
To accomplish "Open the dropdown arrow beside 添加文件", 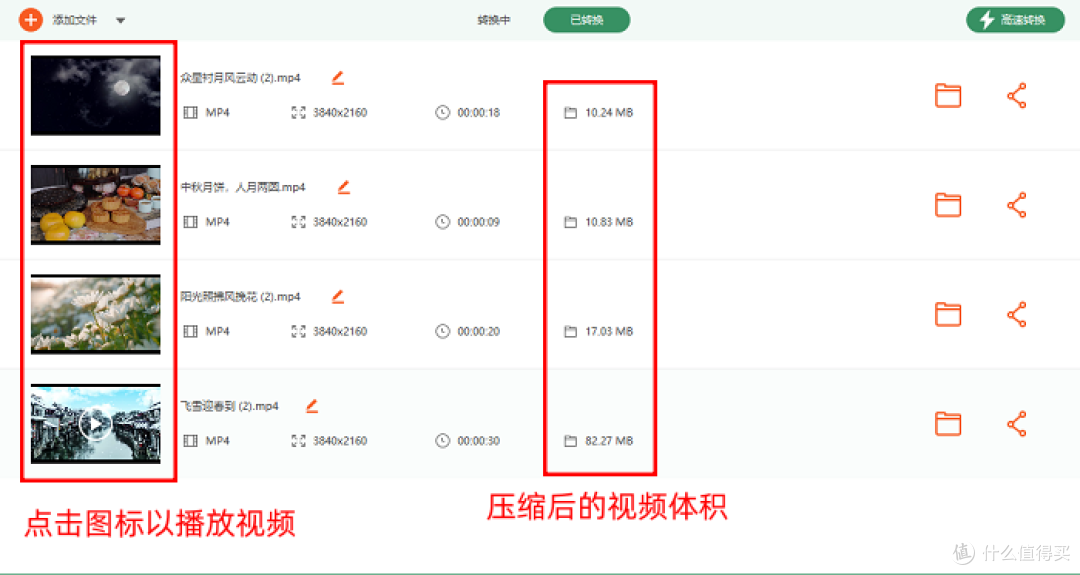I will pyautogui.click(x=121, y=21).
